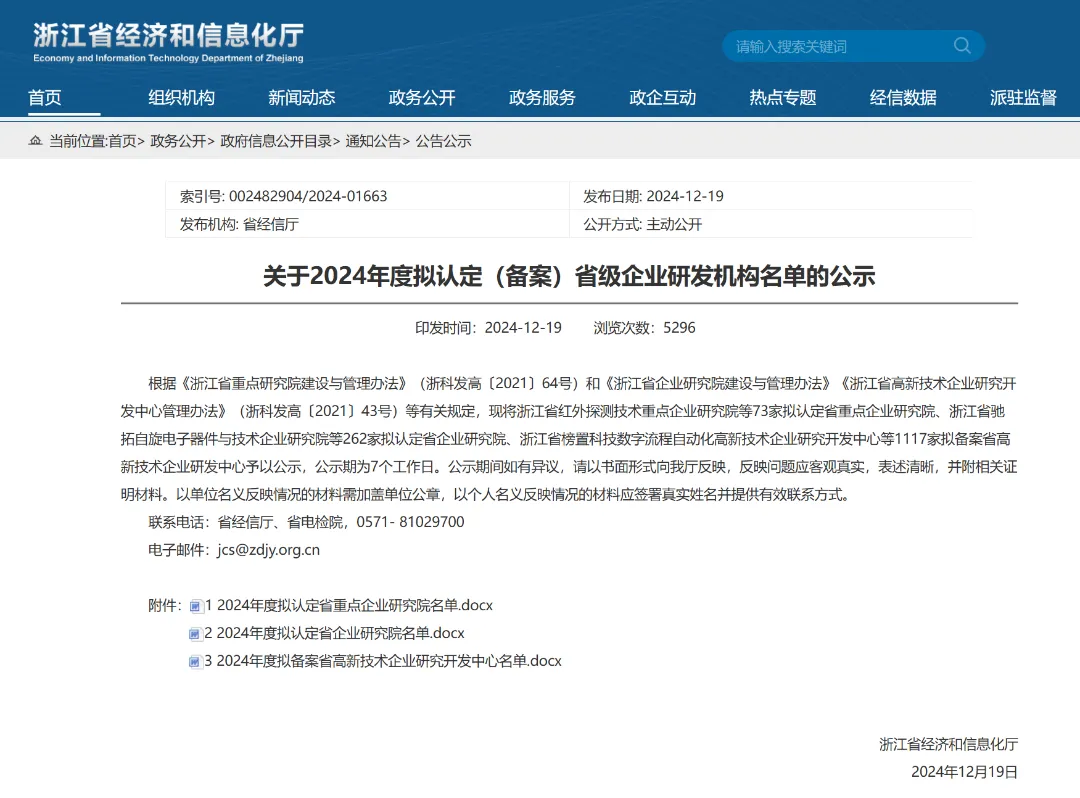Click the 附件: label

point(165,605)
